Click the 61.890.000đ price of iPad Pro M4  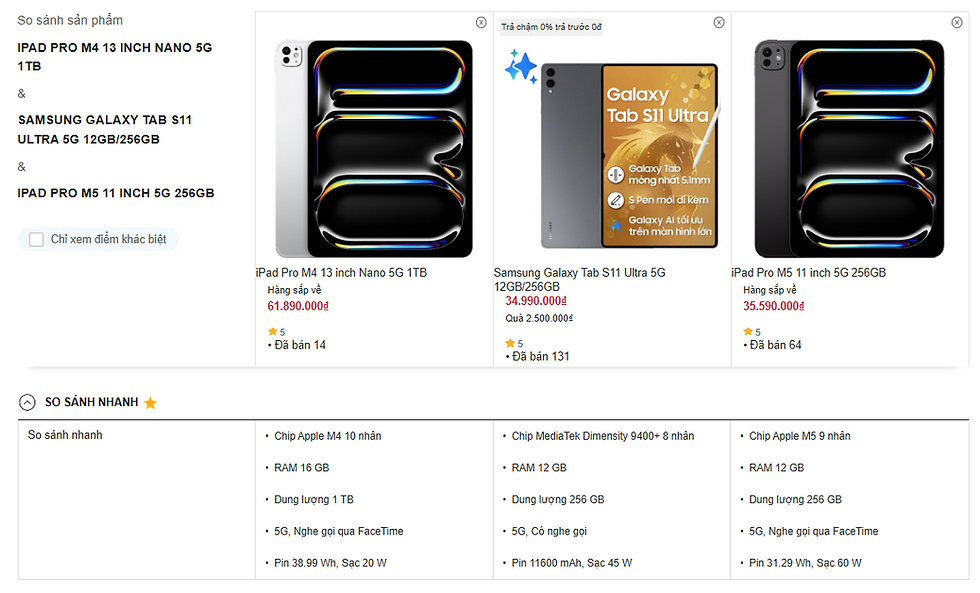point(298,306)
